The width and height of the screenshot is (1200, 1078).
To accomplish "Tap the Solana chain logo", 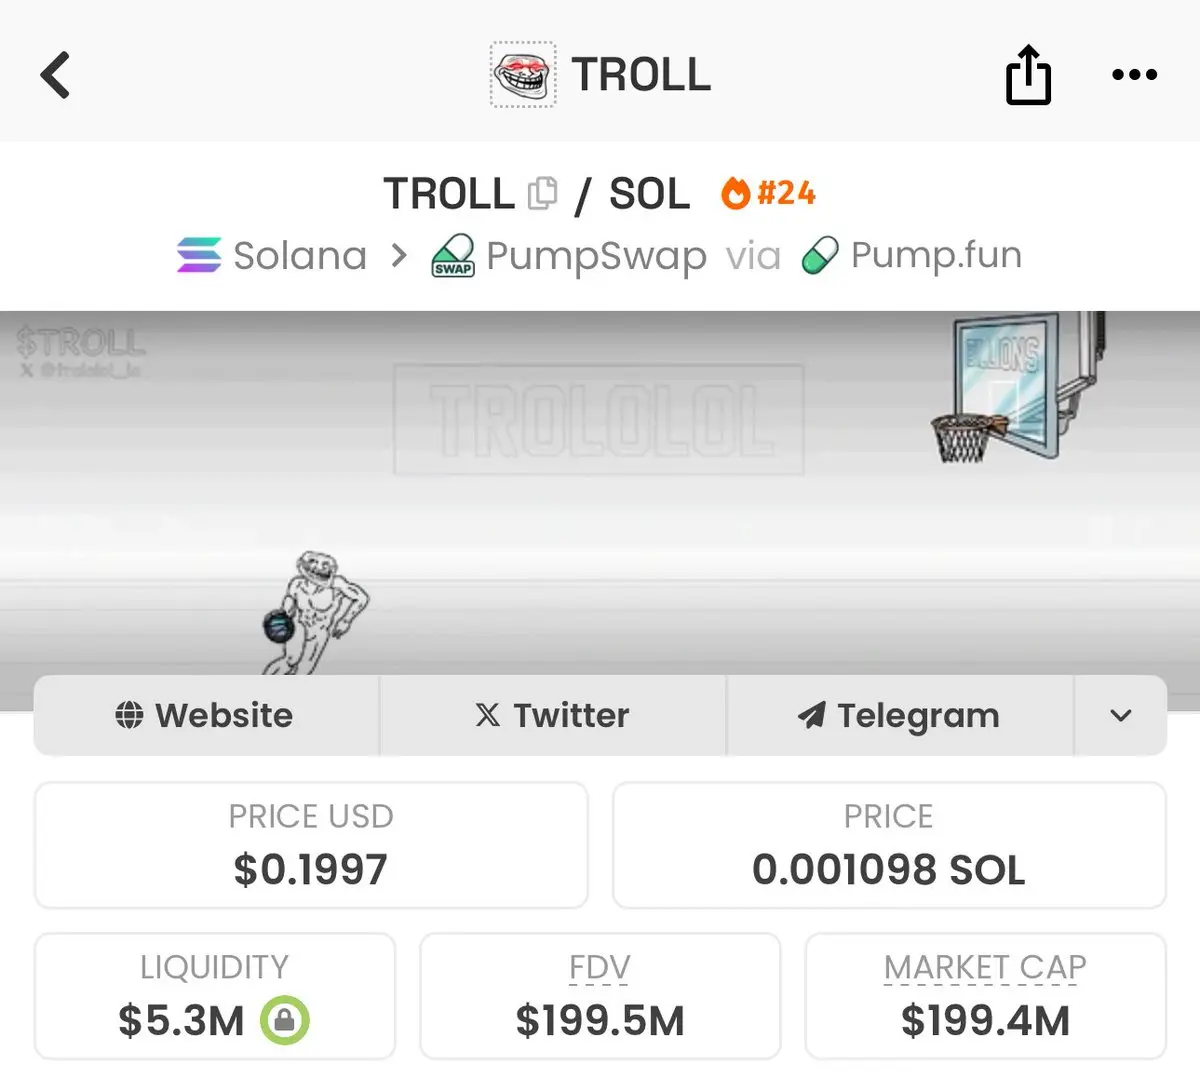I will coord(199,255).
